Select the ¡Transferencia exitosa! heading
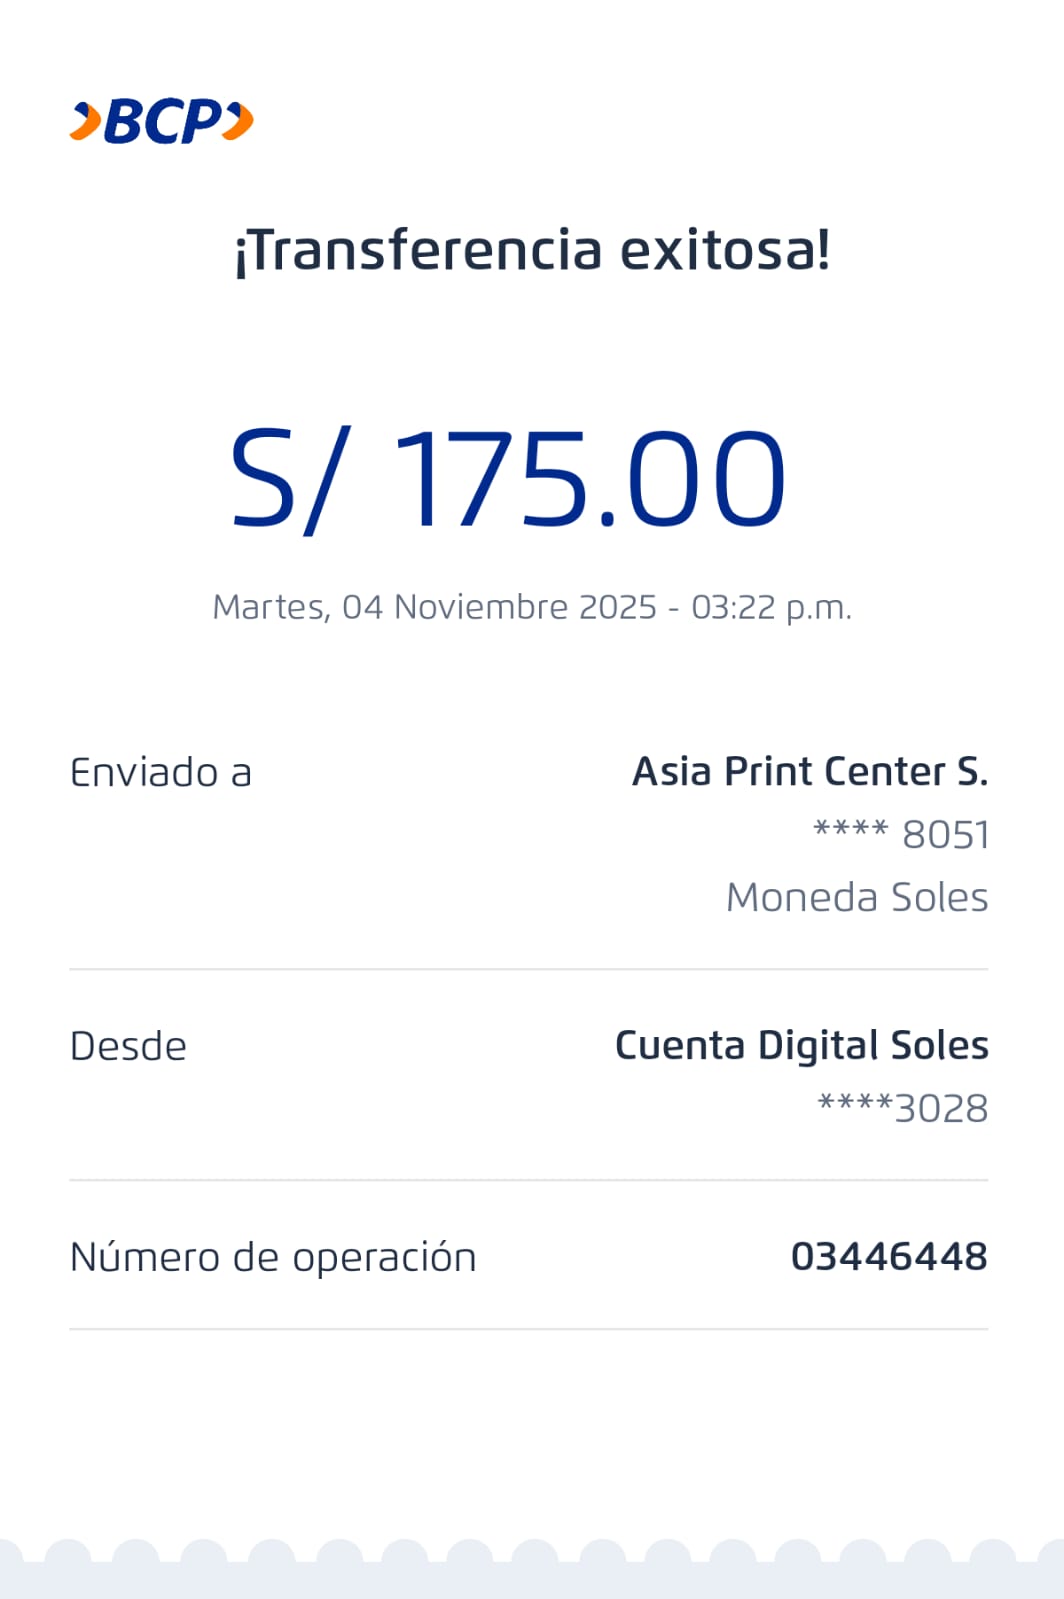The width and height of the screenshot is (1064, 1599). pos(532,249)
